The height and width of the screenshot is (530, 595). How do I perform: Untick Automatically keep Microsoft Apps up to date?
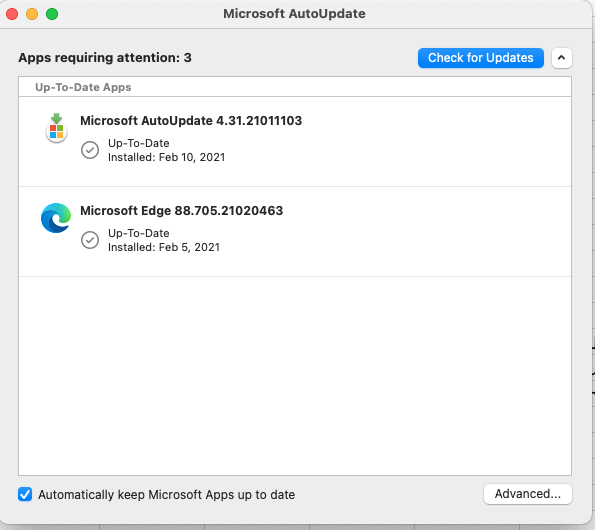pos(25,494)
